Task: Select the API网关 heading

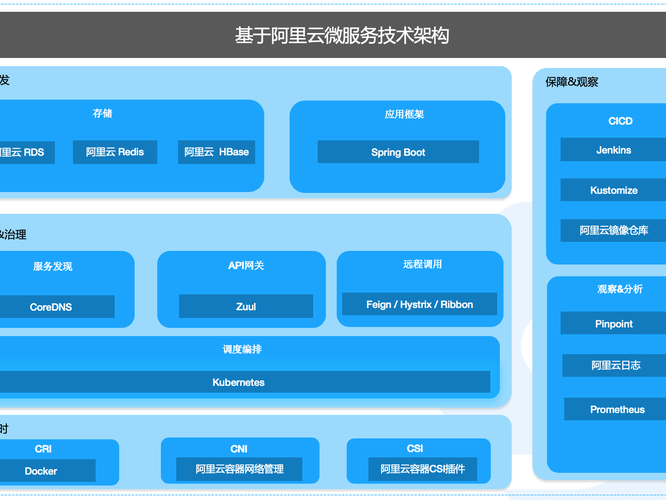Action: [x=246, y=266]
